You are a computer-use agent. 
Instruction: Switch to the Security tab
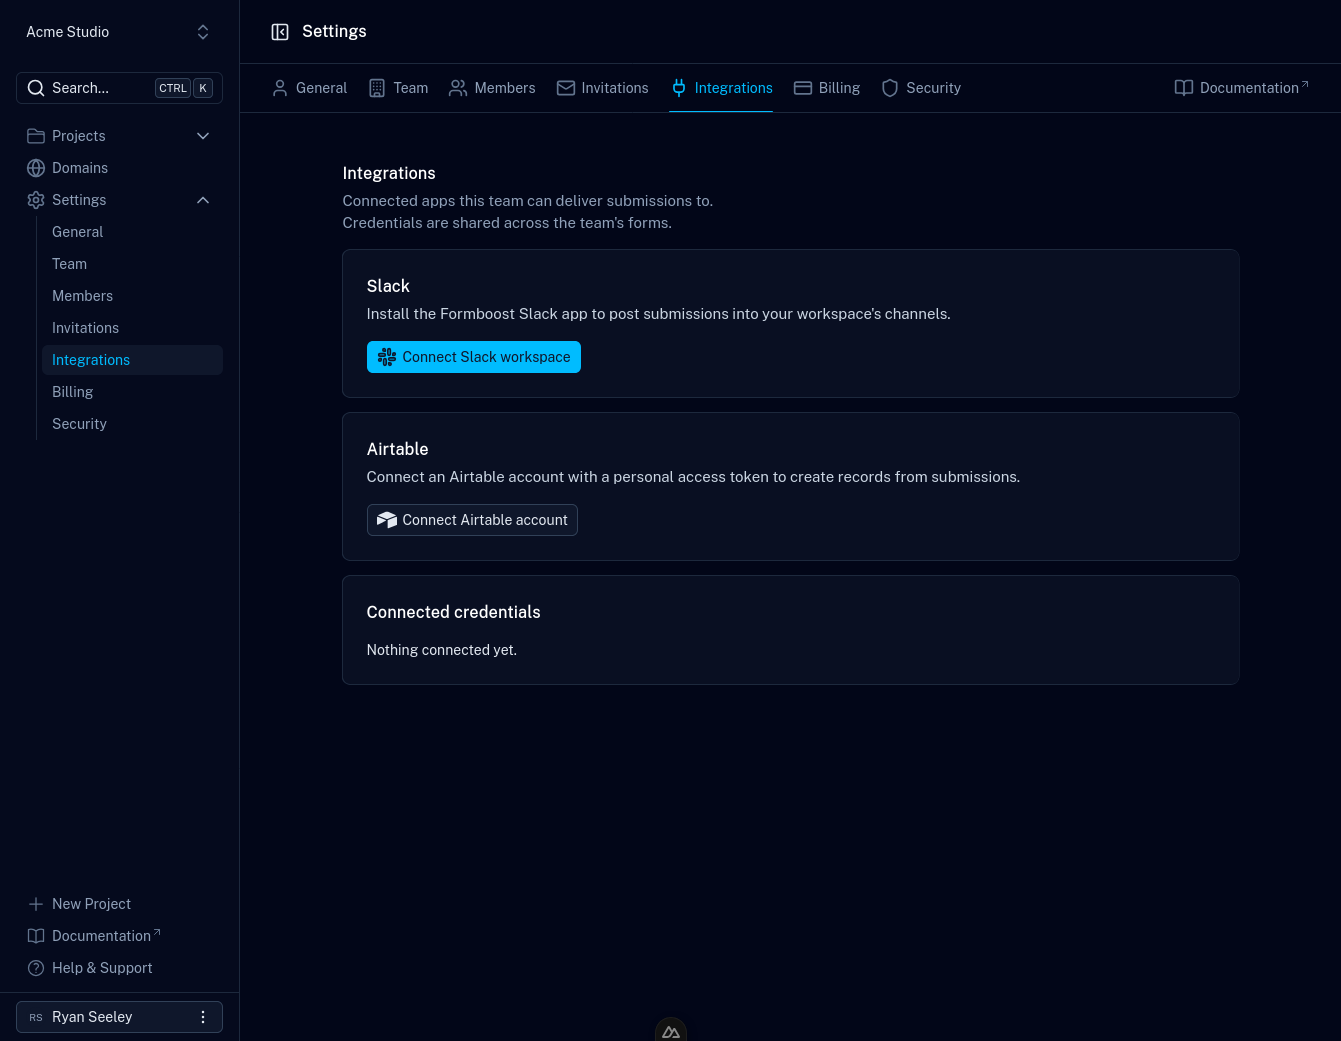click(921, 88)
